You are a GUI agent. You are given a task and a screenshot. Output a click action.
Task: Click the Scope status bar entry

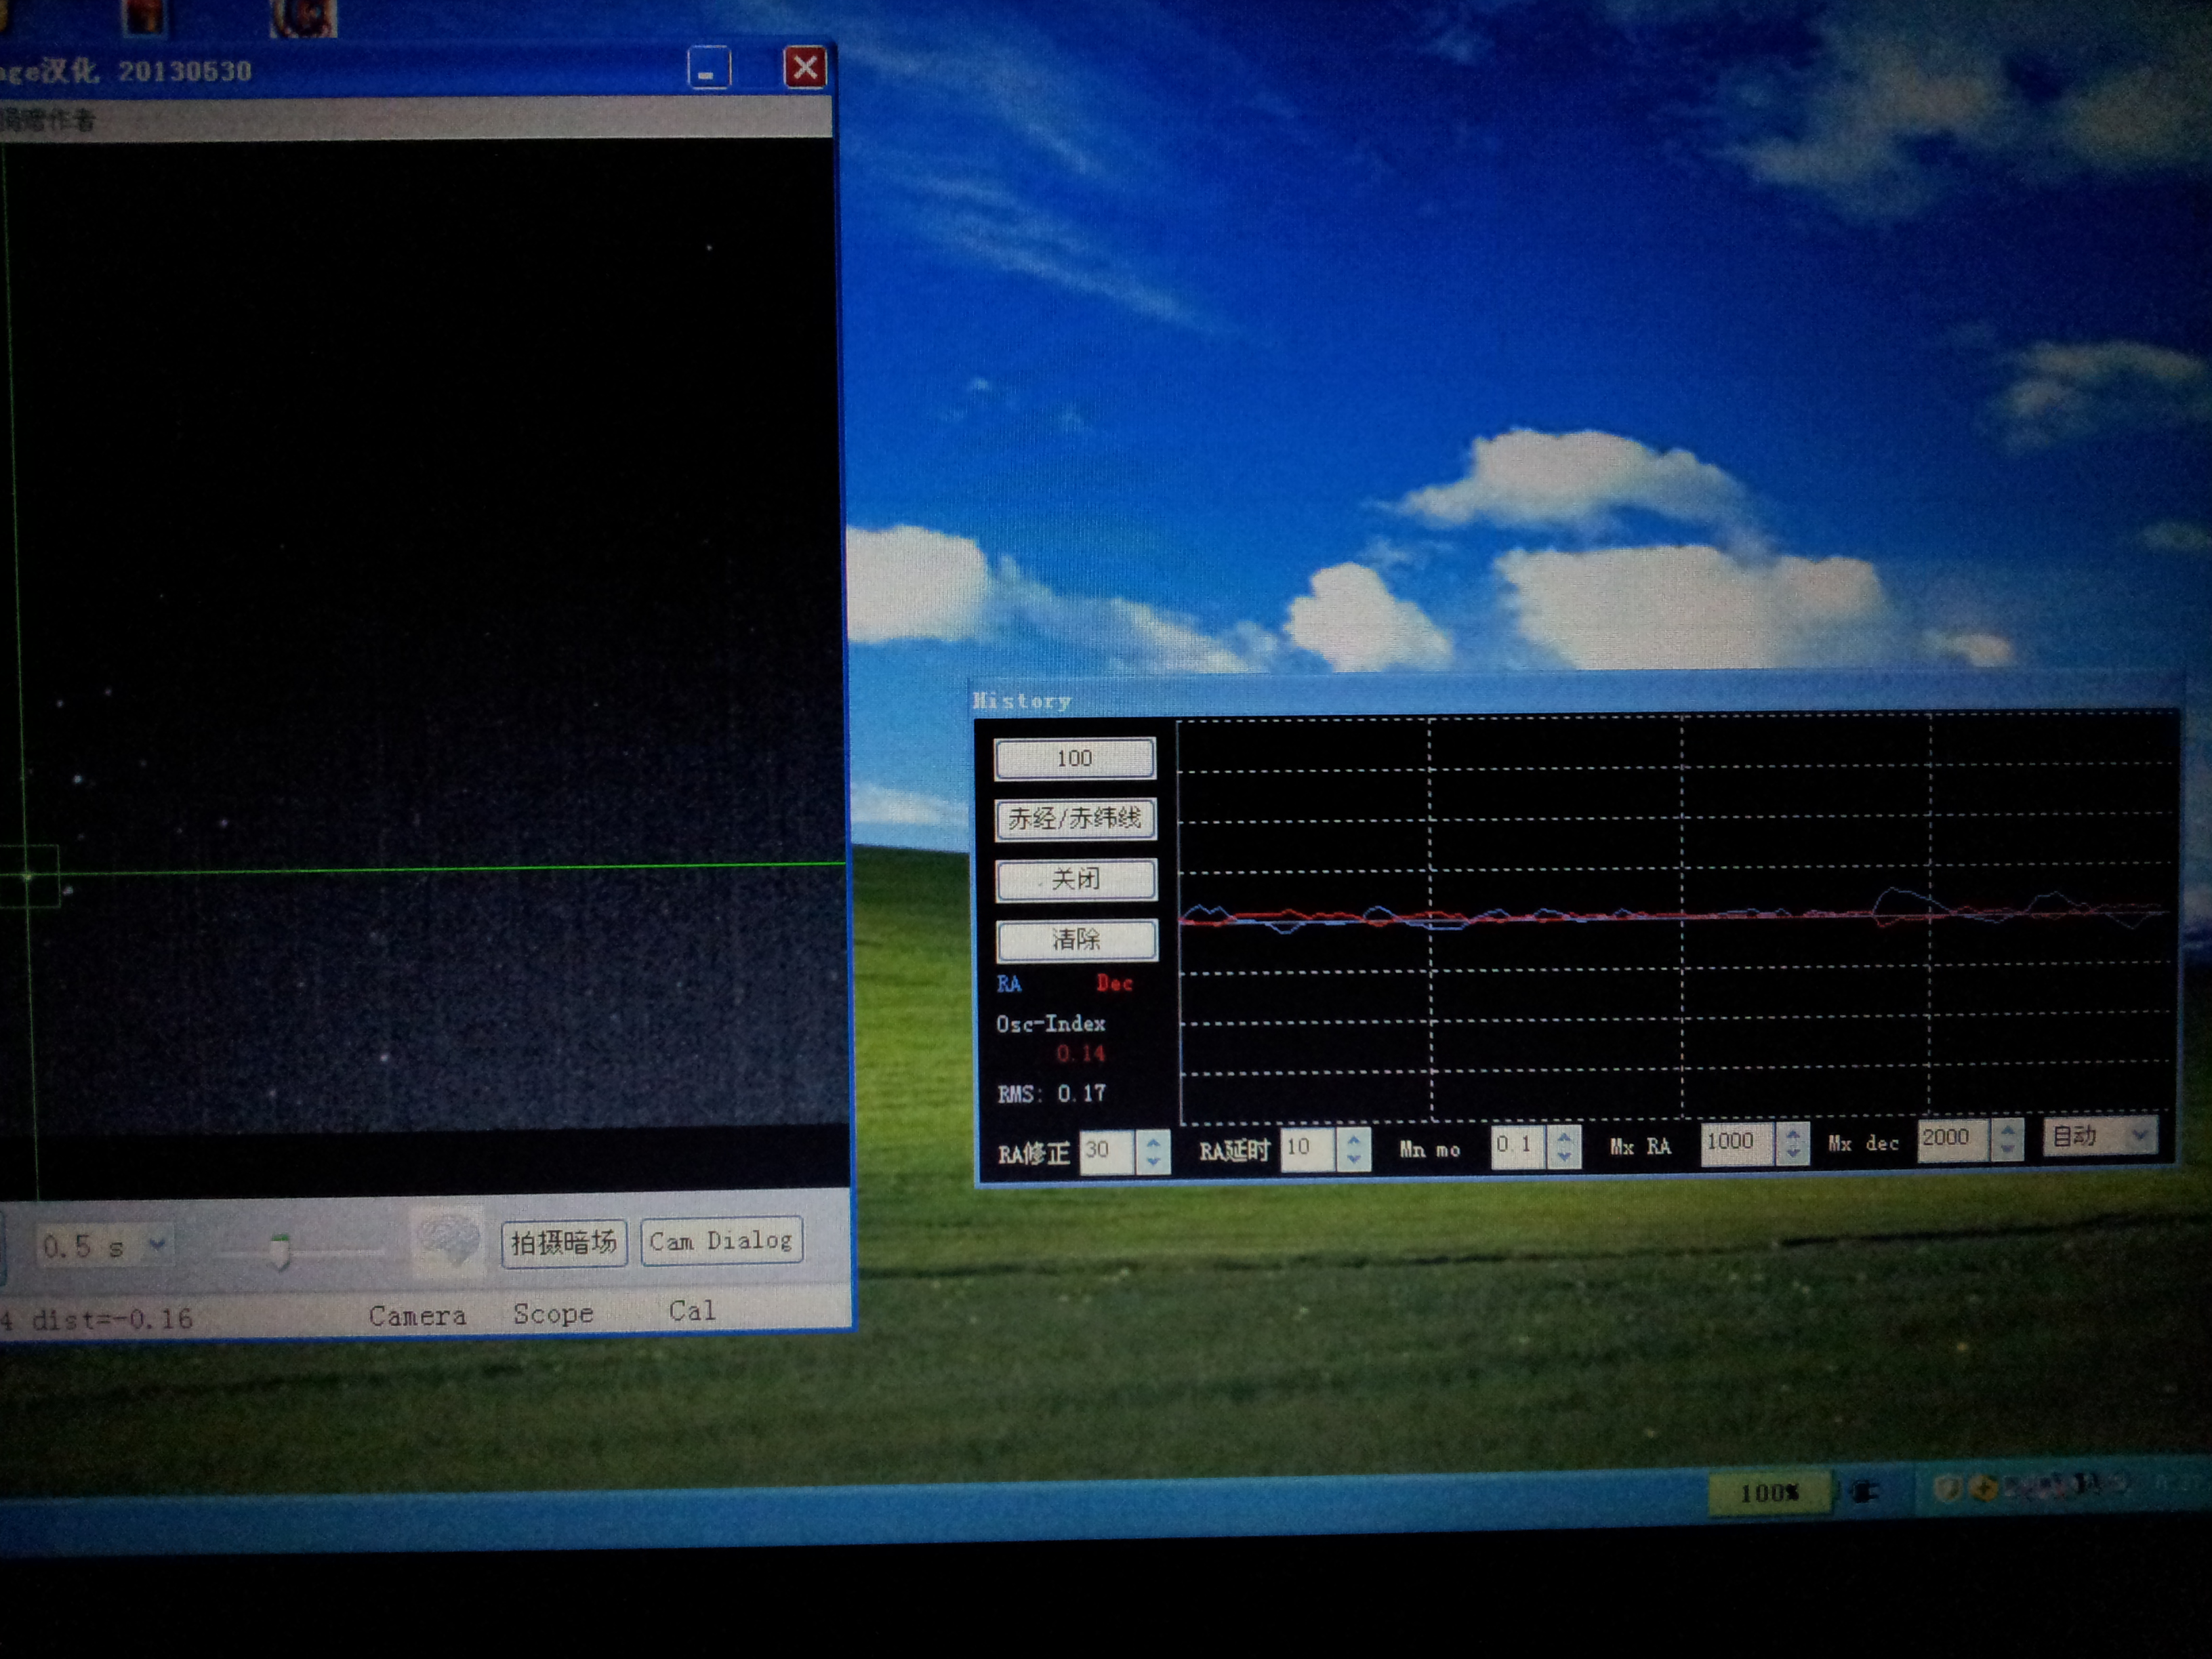[x=553, y=1314]
